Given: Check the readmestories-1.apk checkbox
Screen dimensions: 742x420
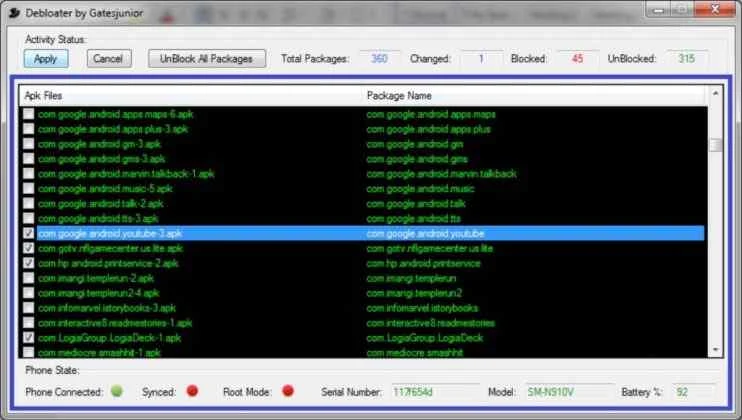Looking at the screenshot, I should (28, 323).
